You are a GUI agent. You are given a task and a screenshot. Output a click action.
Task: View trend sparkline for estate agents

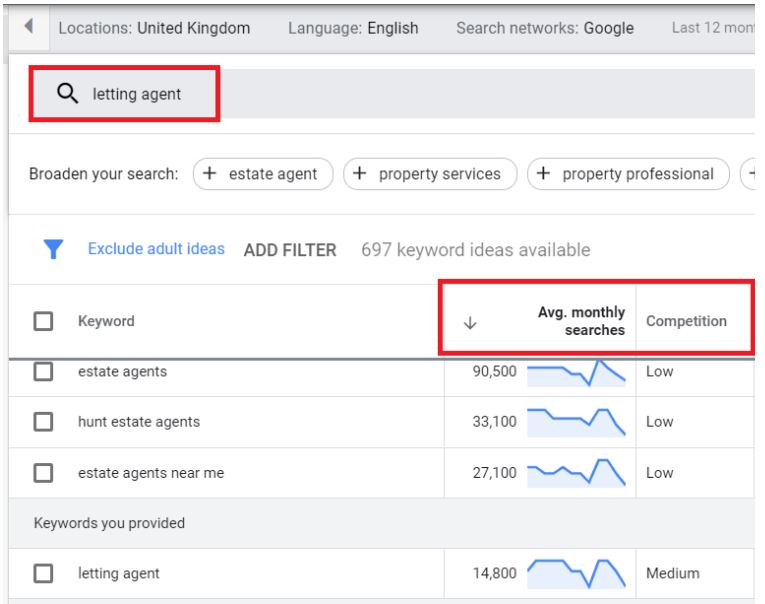point(576,373)
